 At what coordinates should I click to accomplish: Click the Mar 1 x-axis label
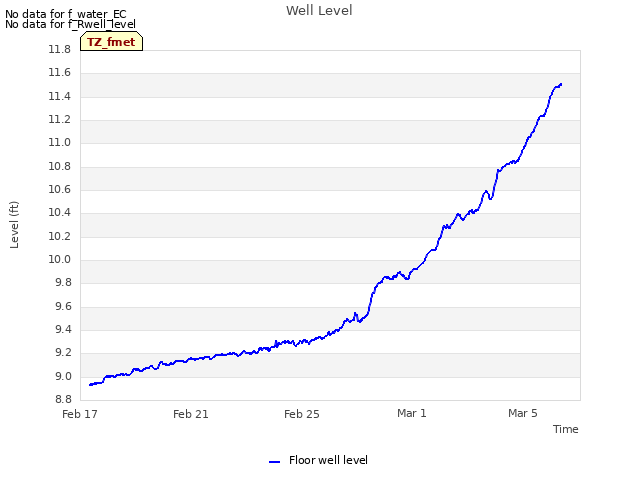pyautogui.click(x=412, y=413)
